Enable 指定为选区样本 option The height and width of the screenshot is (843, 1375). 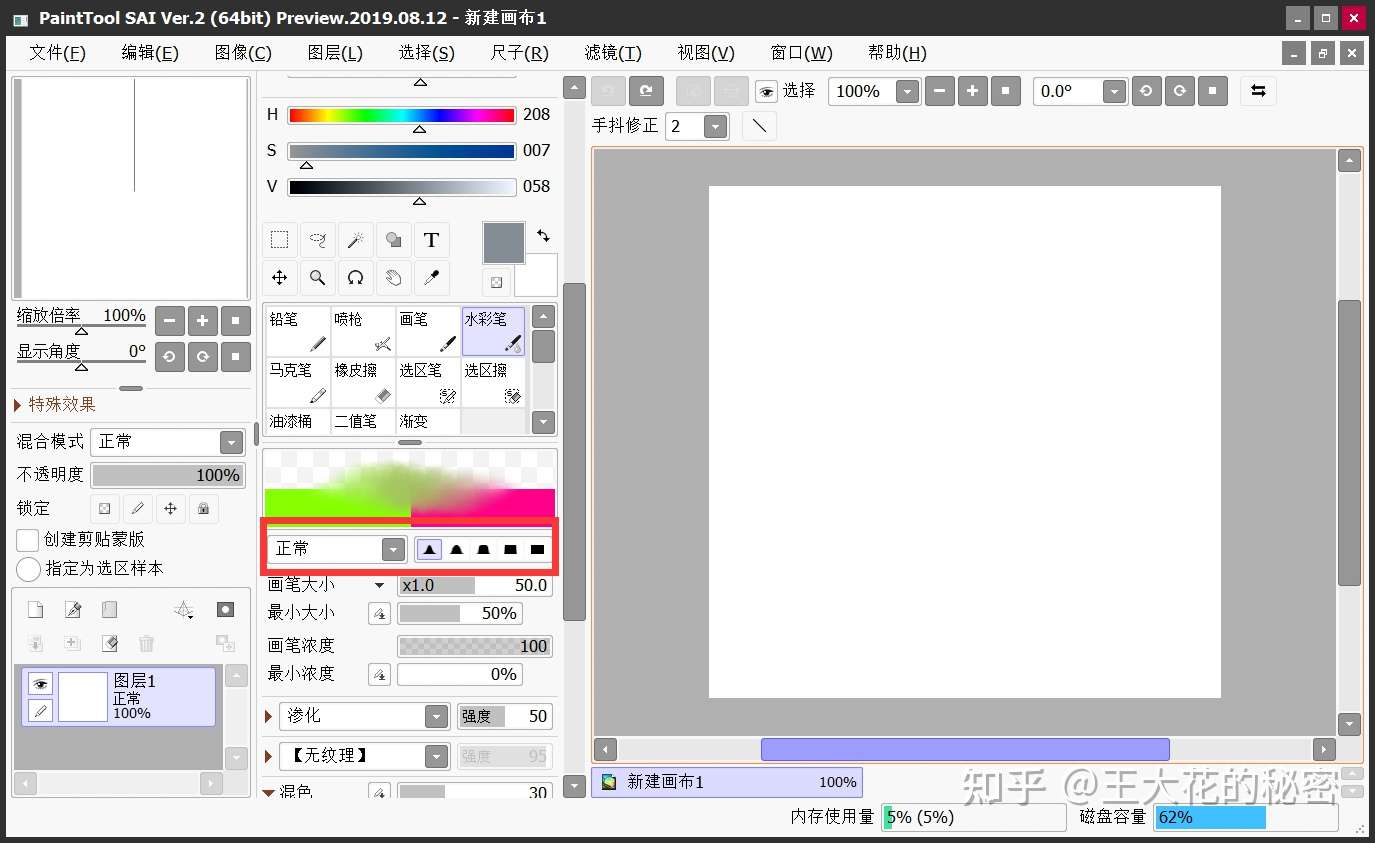(28, 569)
